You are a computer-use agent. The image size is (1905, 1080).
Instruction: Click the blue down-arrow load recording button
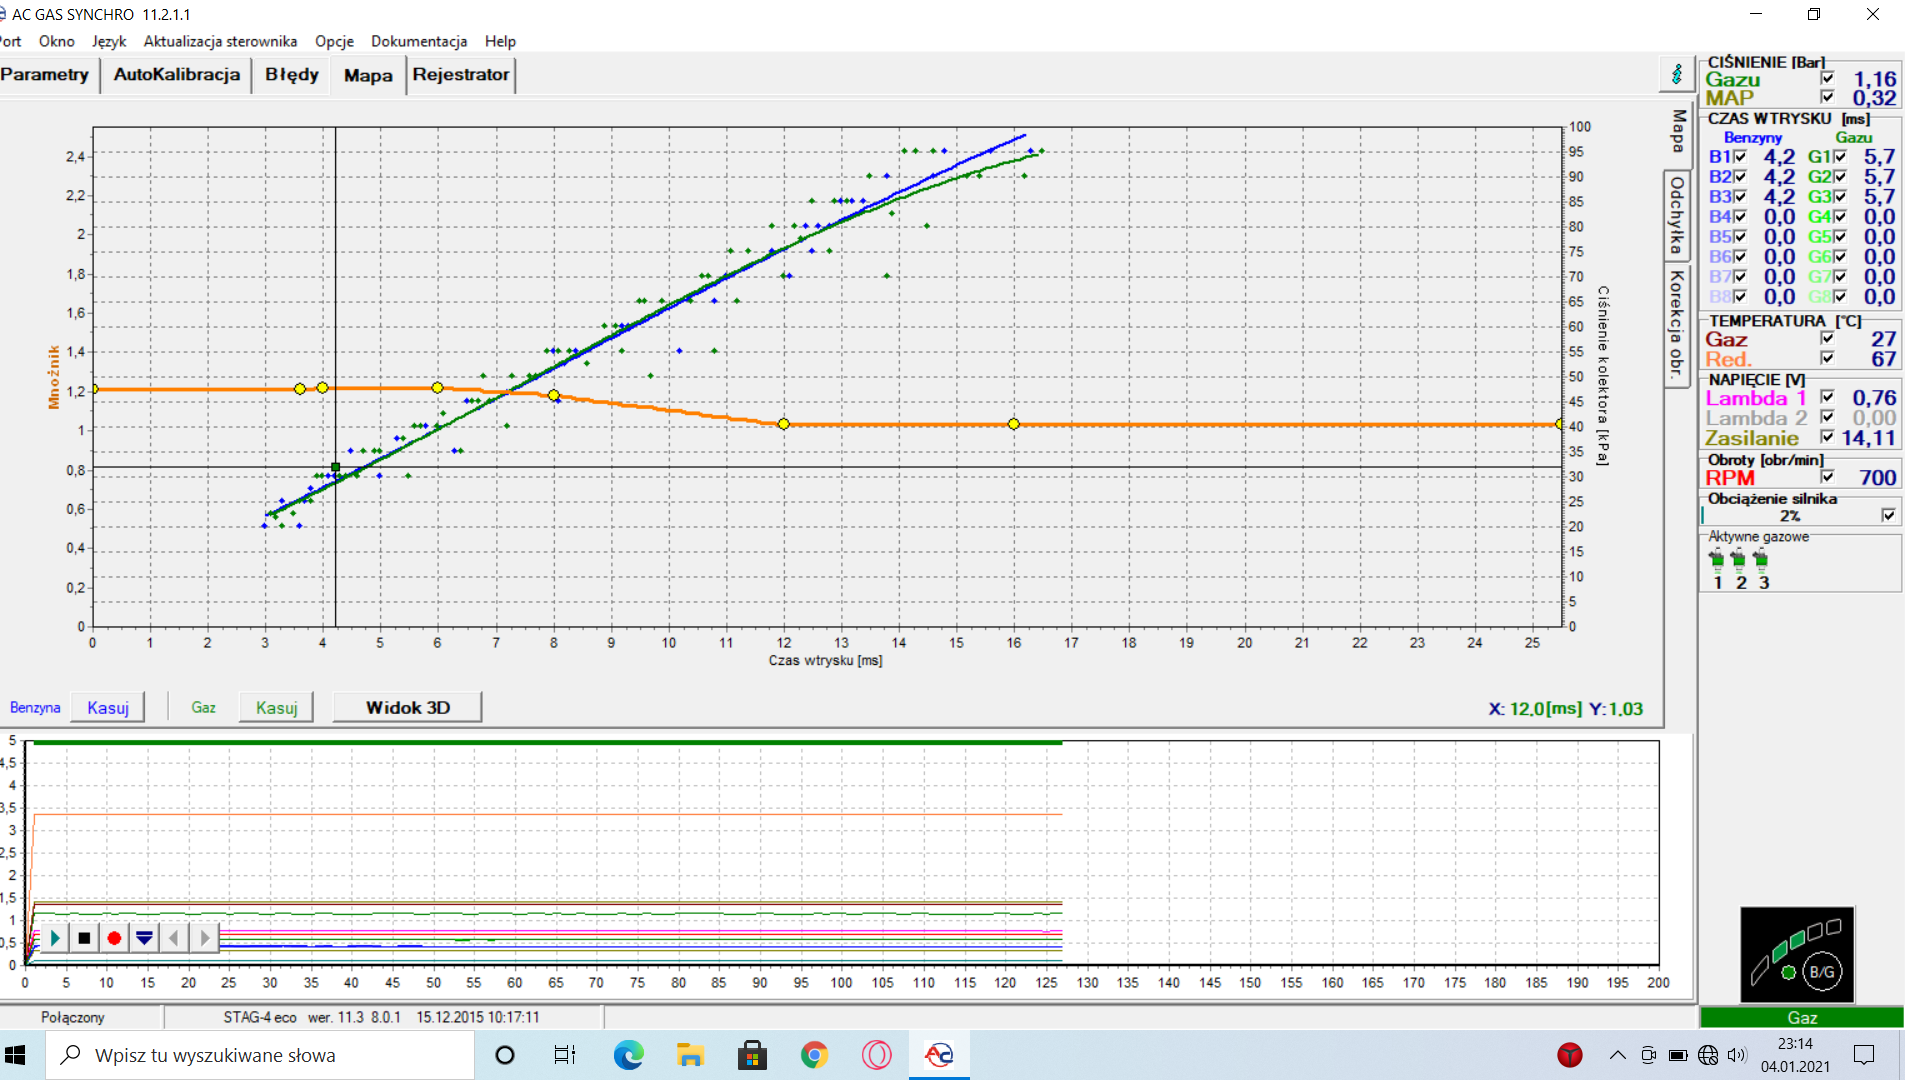point(144,938)
